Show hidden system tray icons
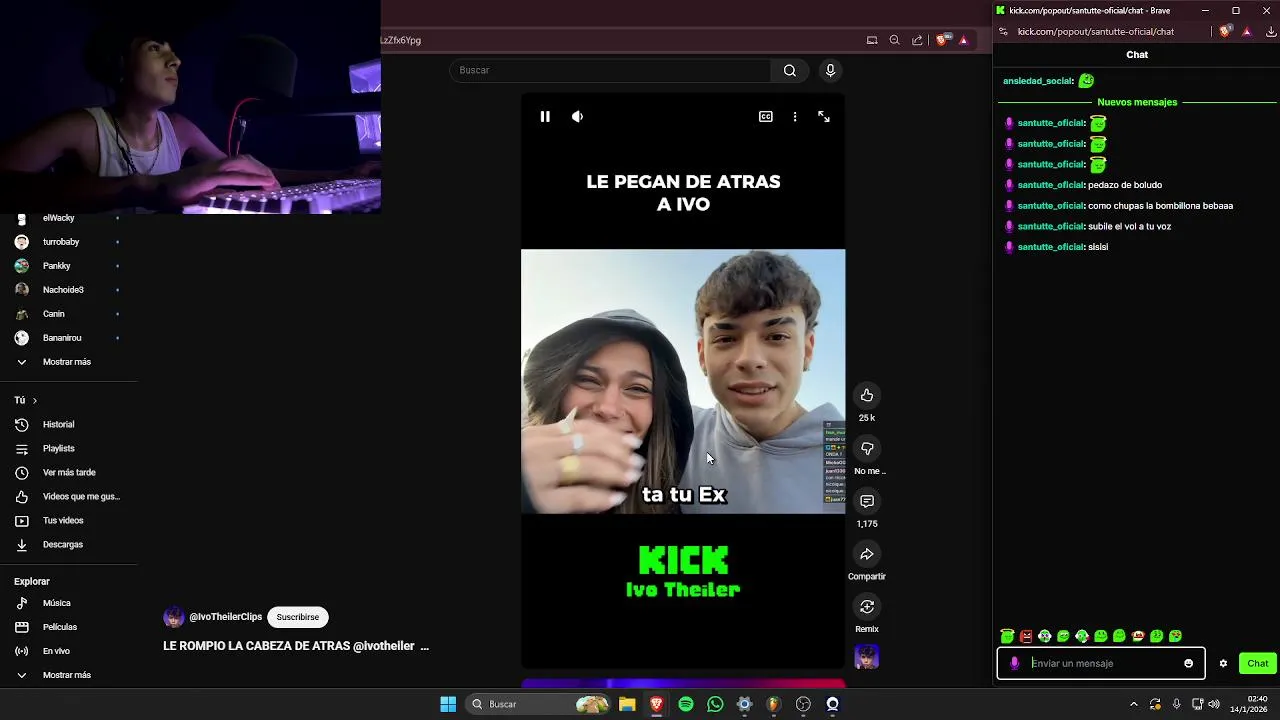This screenshot has height=720, width=1280. (1134, 704)
